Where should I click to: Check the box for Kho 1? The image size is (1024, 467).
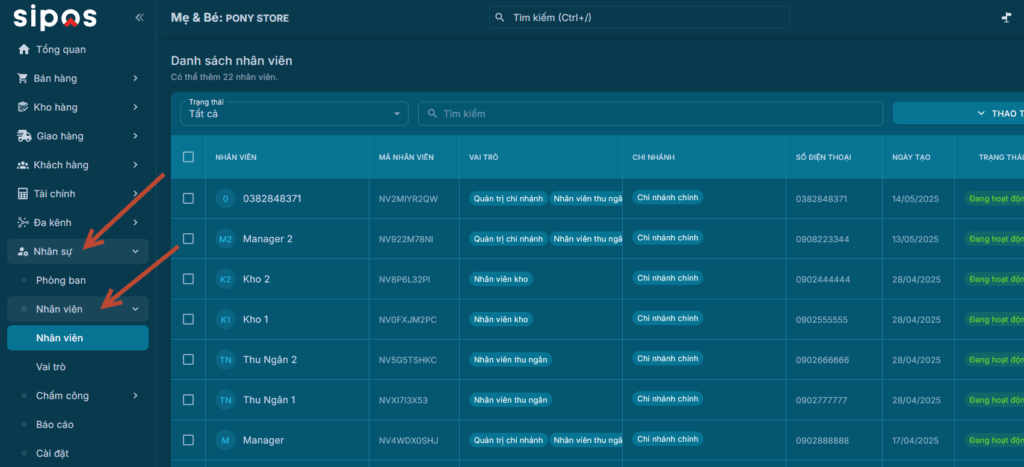[188, 319]
